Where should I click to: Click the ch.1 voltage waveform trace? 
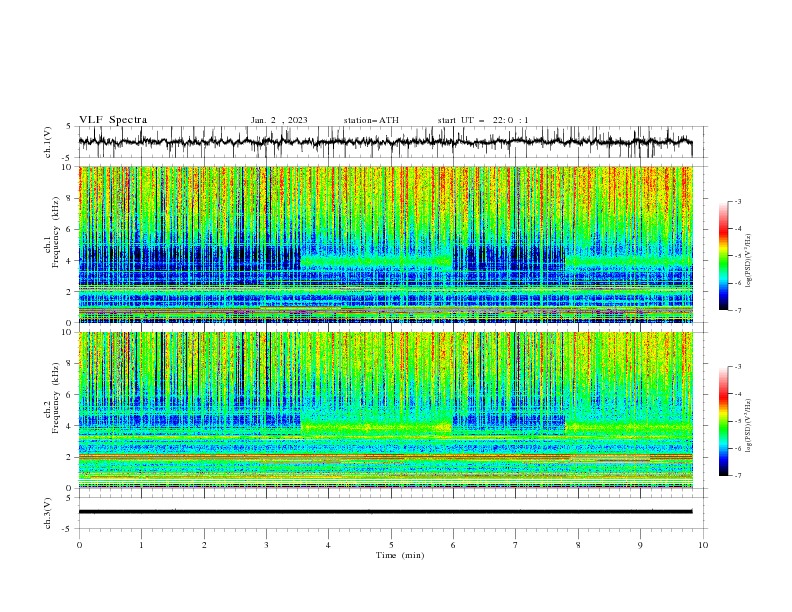pyautogui.click(x=385, y=142)
